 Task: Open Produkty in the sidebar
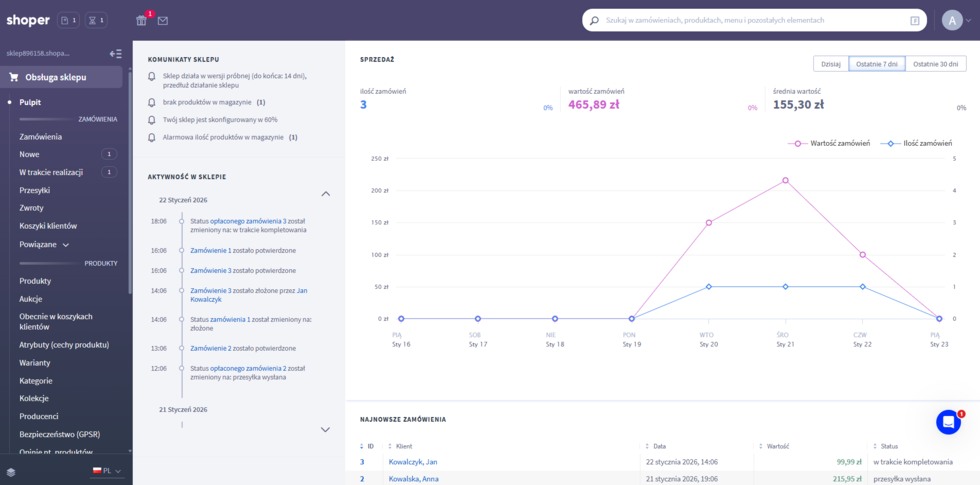[35, 281]
